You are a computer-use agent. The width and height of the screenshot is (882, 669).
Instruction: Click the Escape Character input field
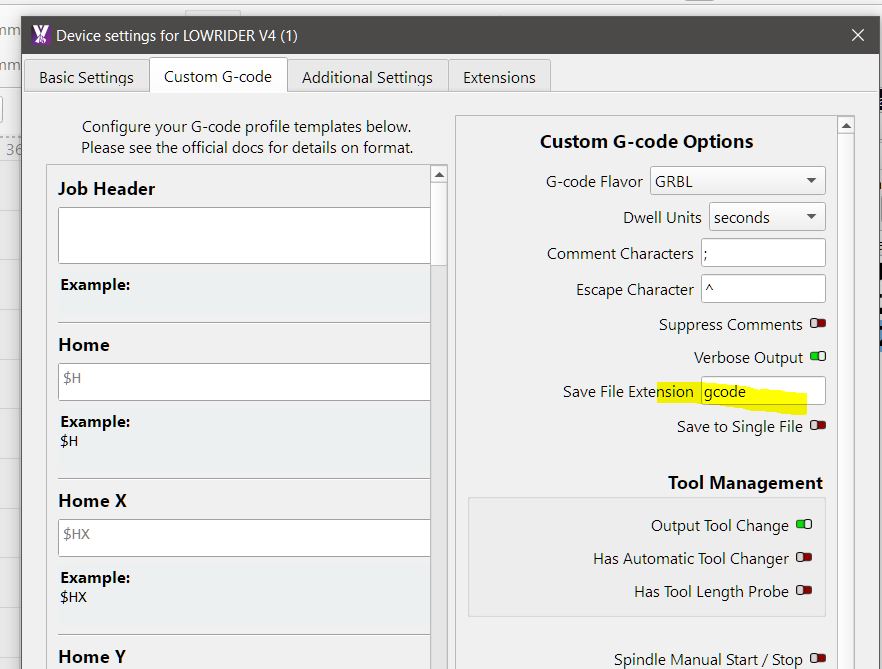point(763,289)
